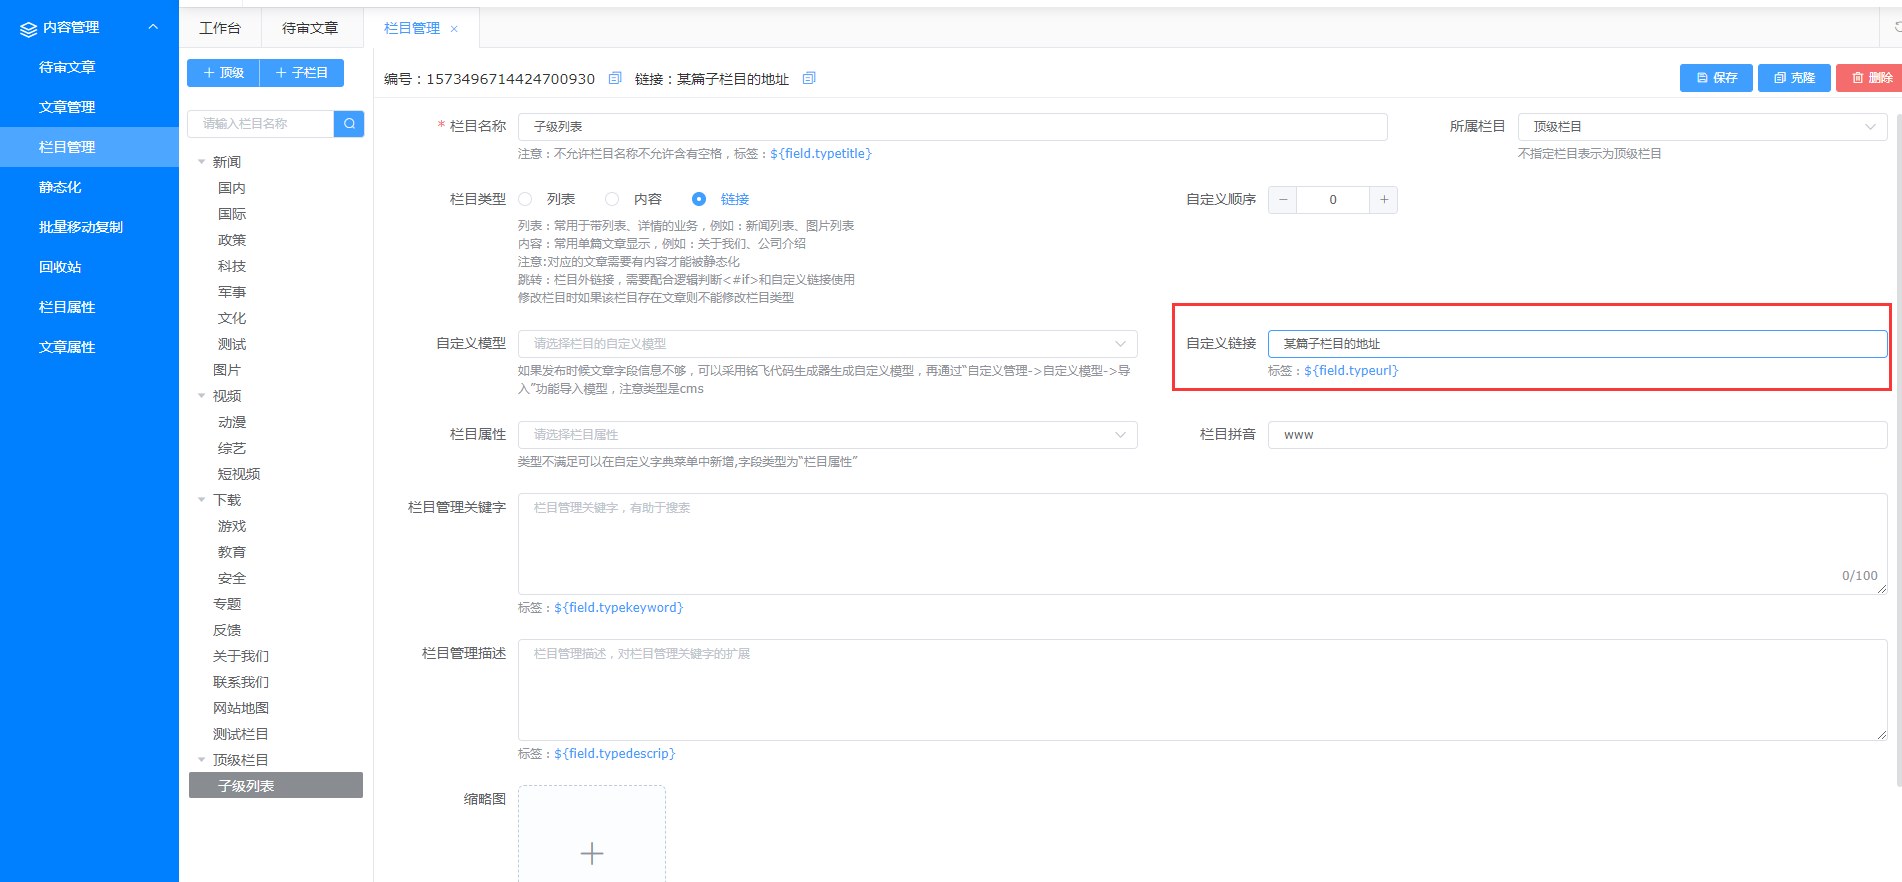The image size is (1902, 882).
Task: Copy the link address icon
Action: (809, 78)
